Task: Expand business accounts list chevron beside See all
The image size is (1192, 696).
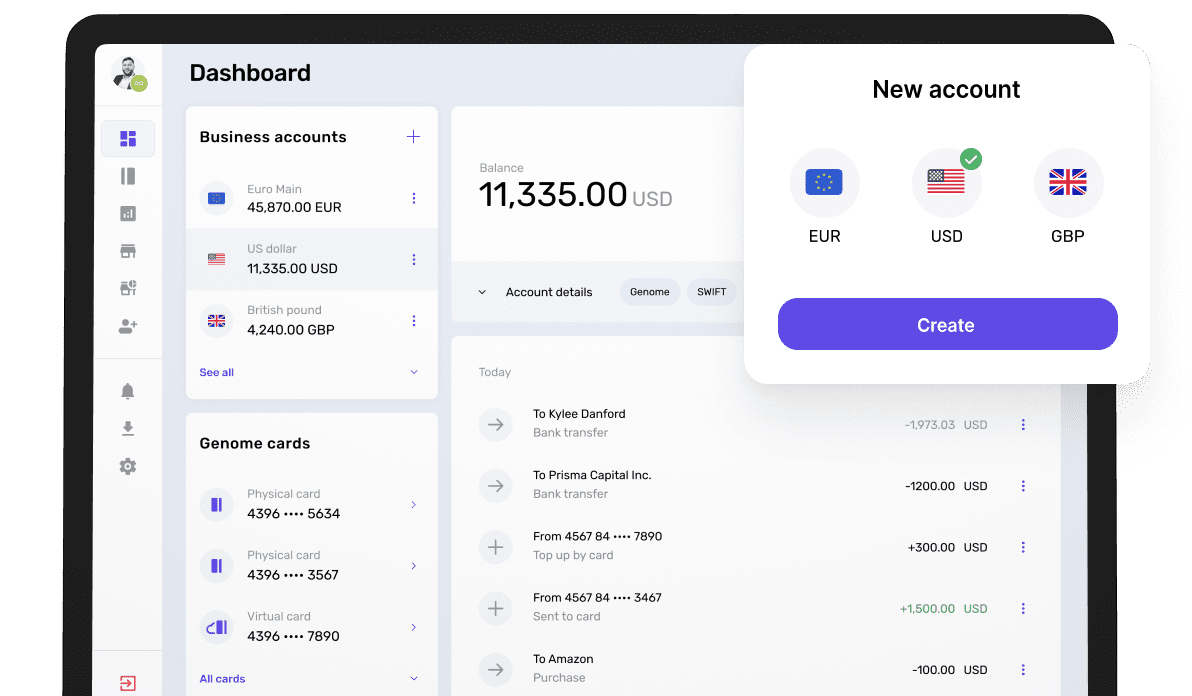Action: 414,372
